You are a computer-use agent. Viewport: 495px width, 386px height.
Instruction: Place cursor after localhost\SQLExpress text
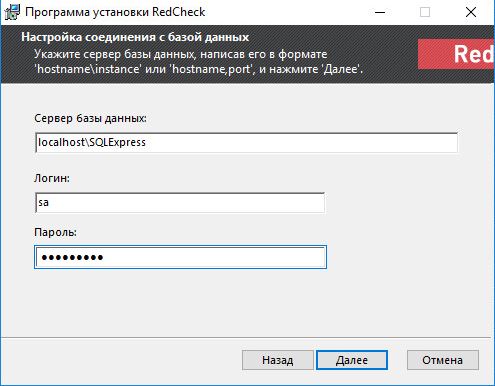pos(147,143)
